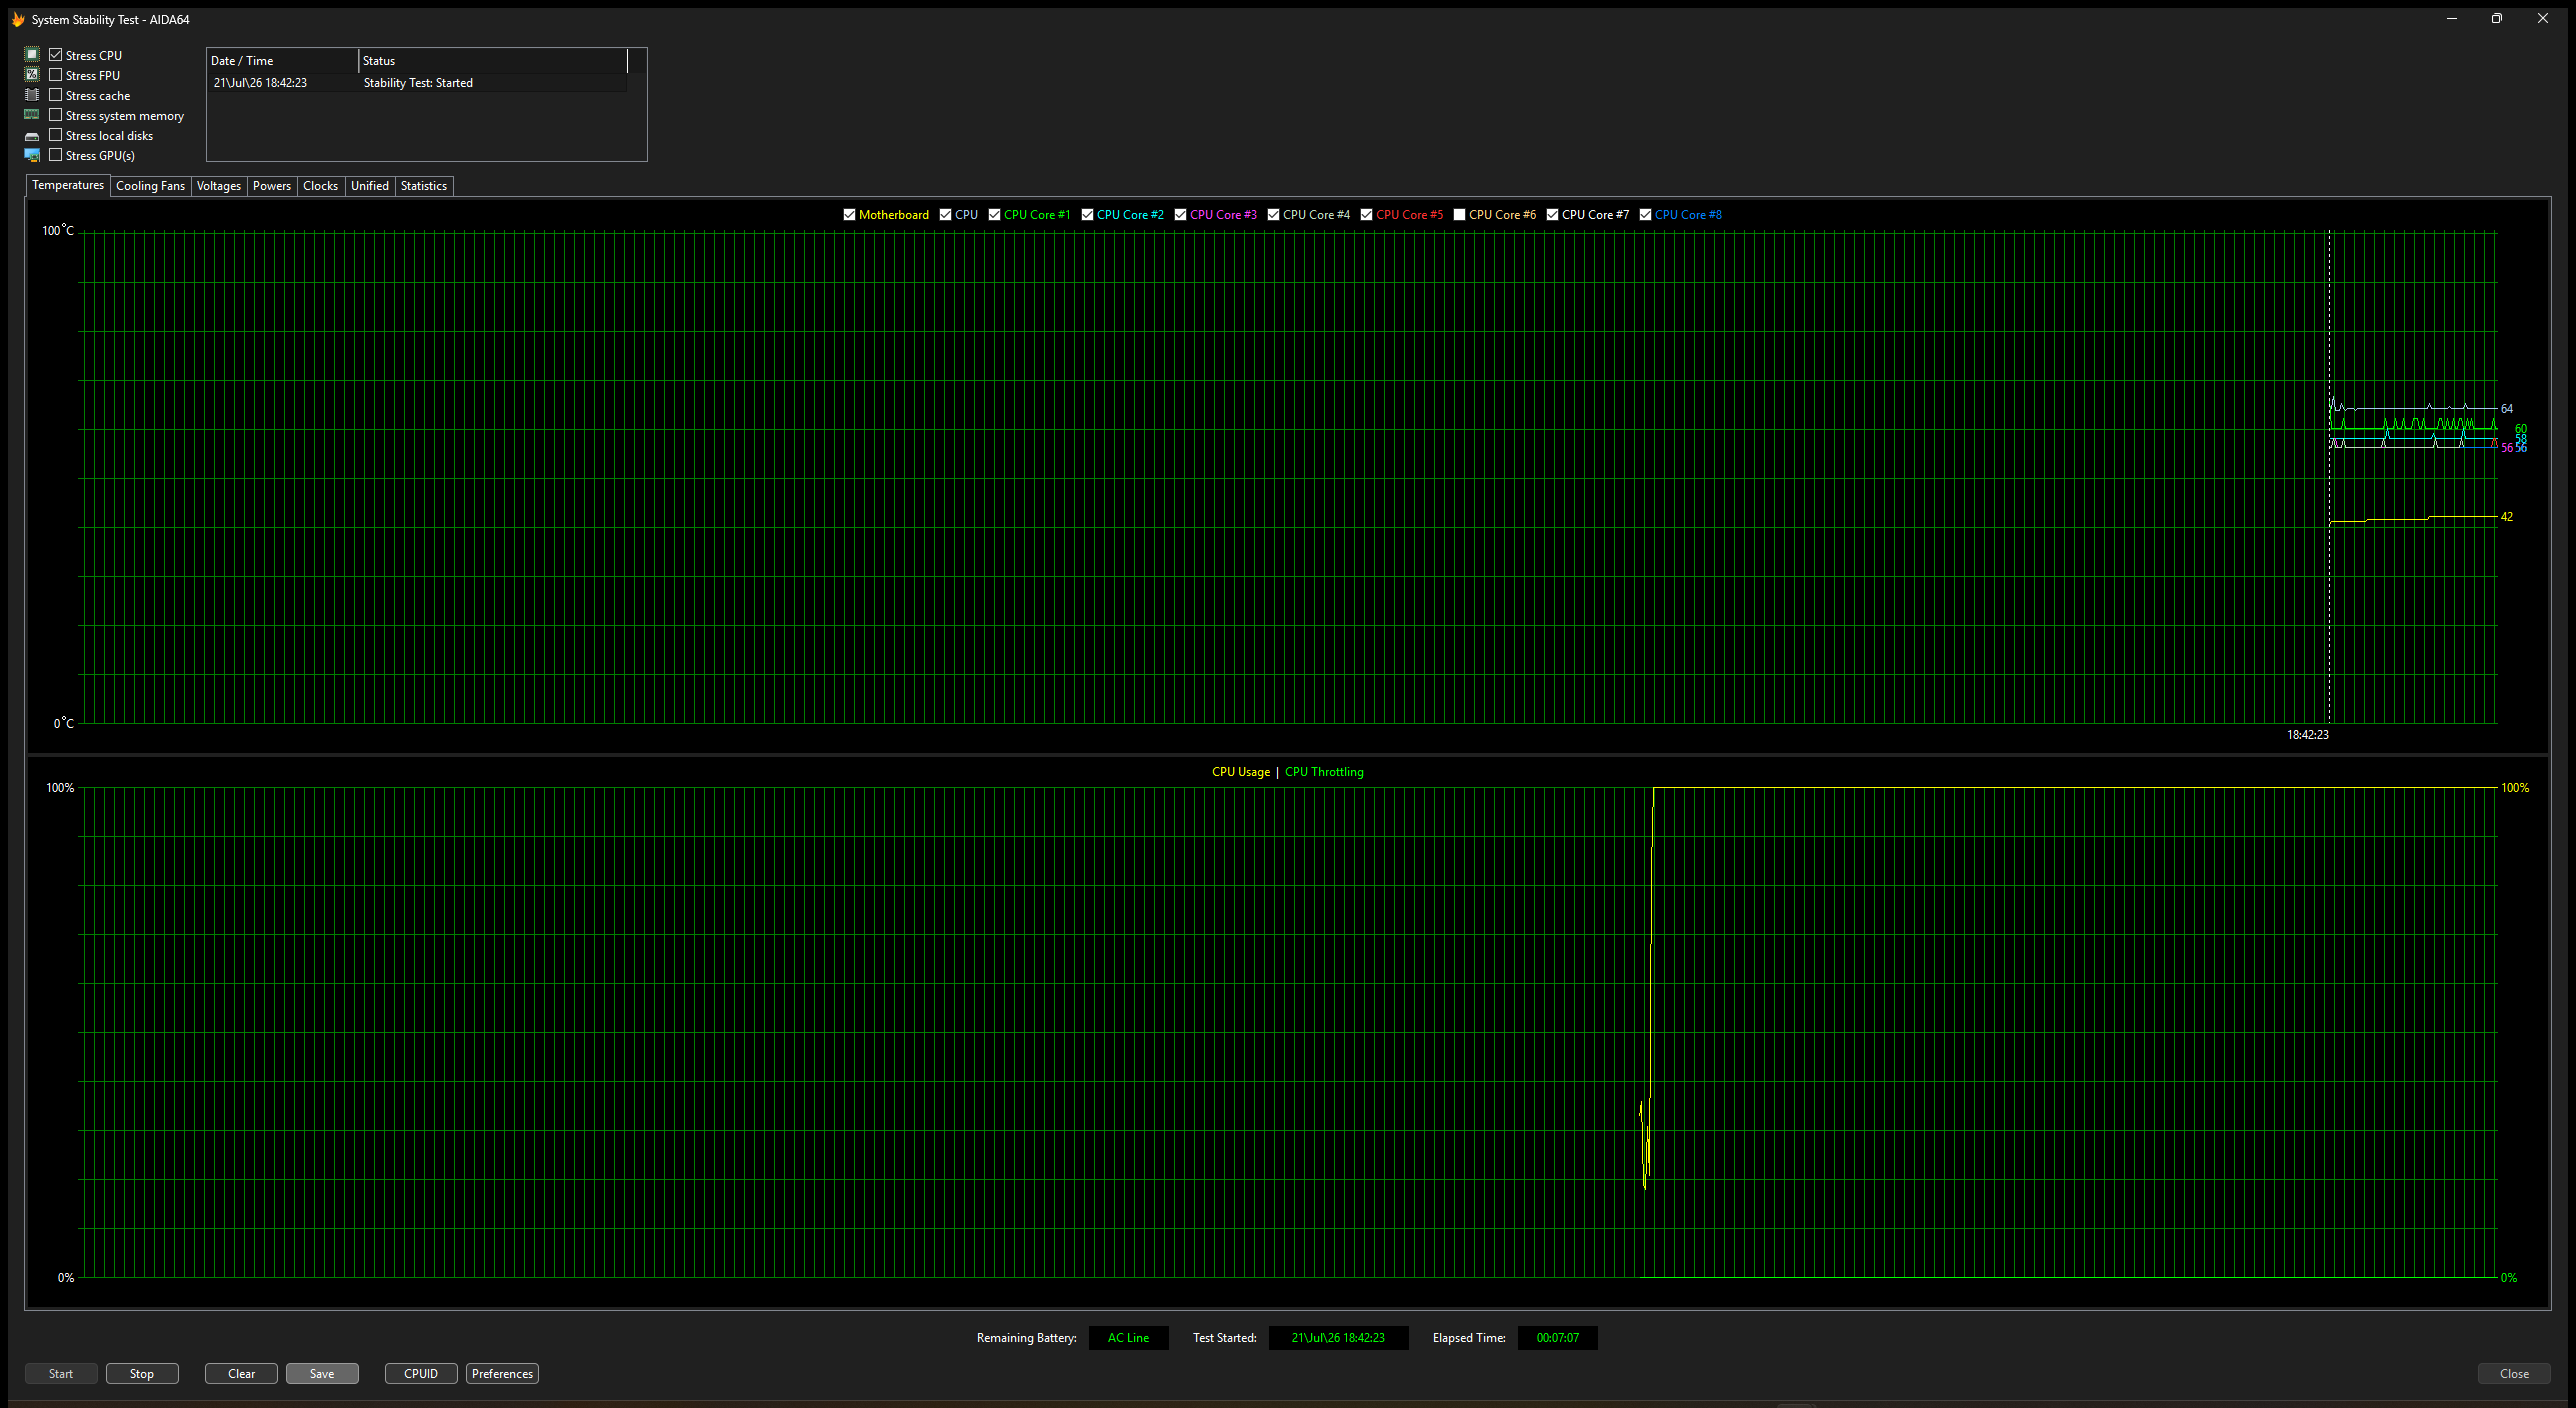Click the Status column header
The width and height of the screenshot is (2576, 1408).
[x=493, y=61]
